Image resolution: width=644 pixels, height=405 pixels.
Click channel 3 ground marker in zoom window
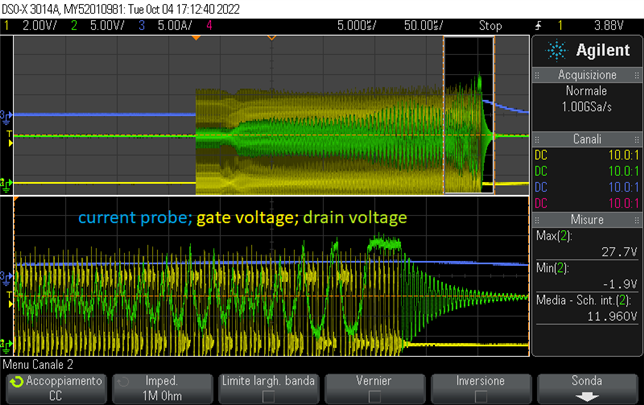tap(6, 277)
